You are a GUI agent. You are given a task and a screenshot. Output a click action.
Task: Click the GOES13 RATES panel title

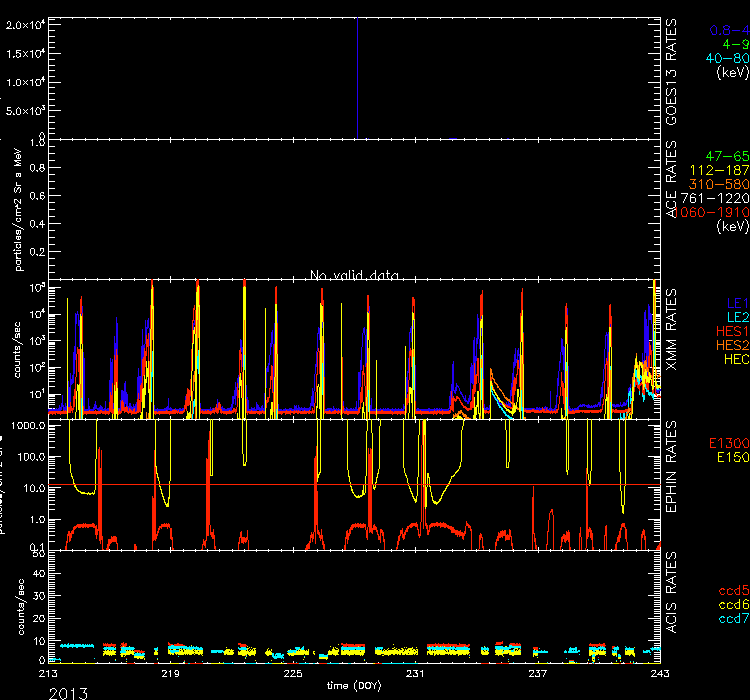pyautogui.click(x=673, y=70)
